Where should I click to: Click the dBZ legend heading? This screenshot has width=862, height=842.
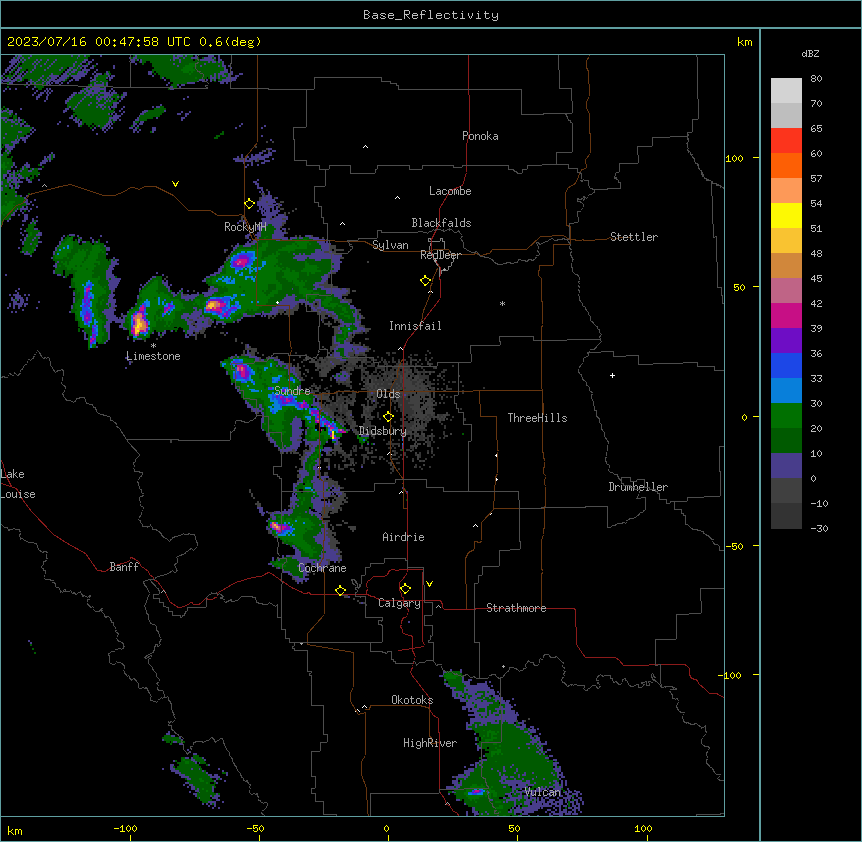coord(810,54)
